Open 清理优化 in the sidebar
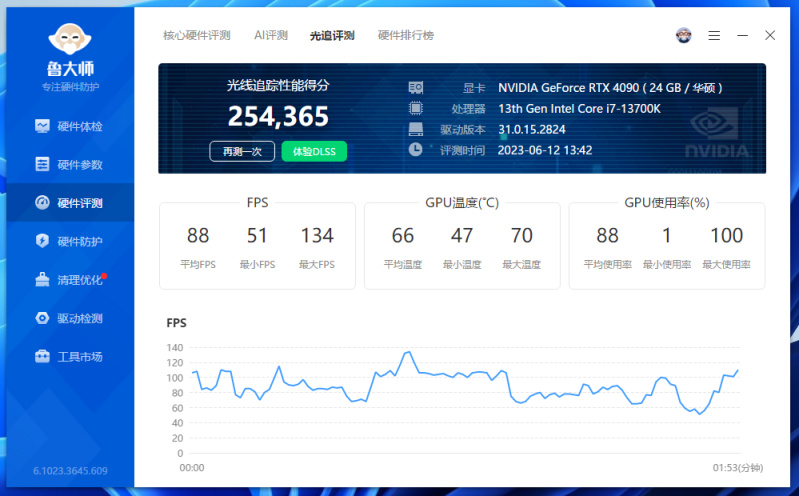Viewport: 799px width, 496px height. point(70,279)
